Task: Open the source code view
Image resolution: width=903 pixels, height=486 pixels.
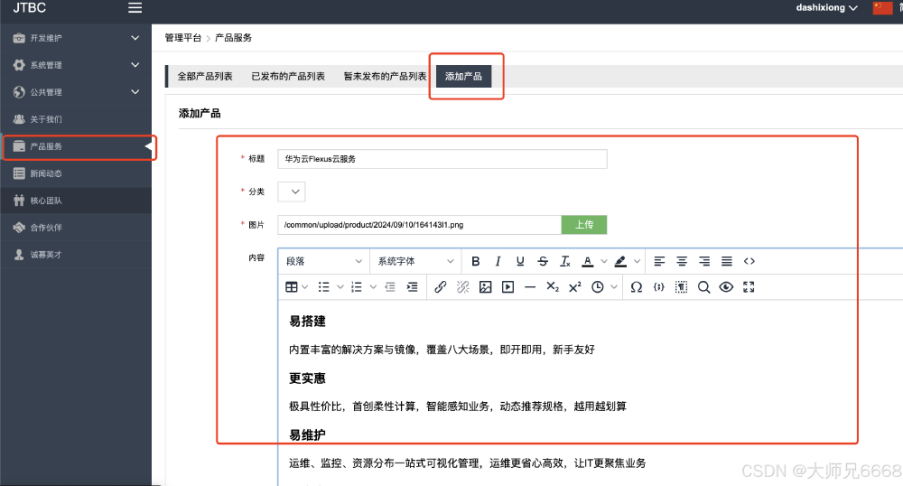Action: coord(749,261)
